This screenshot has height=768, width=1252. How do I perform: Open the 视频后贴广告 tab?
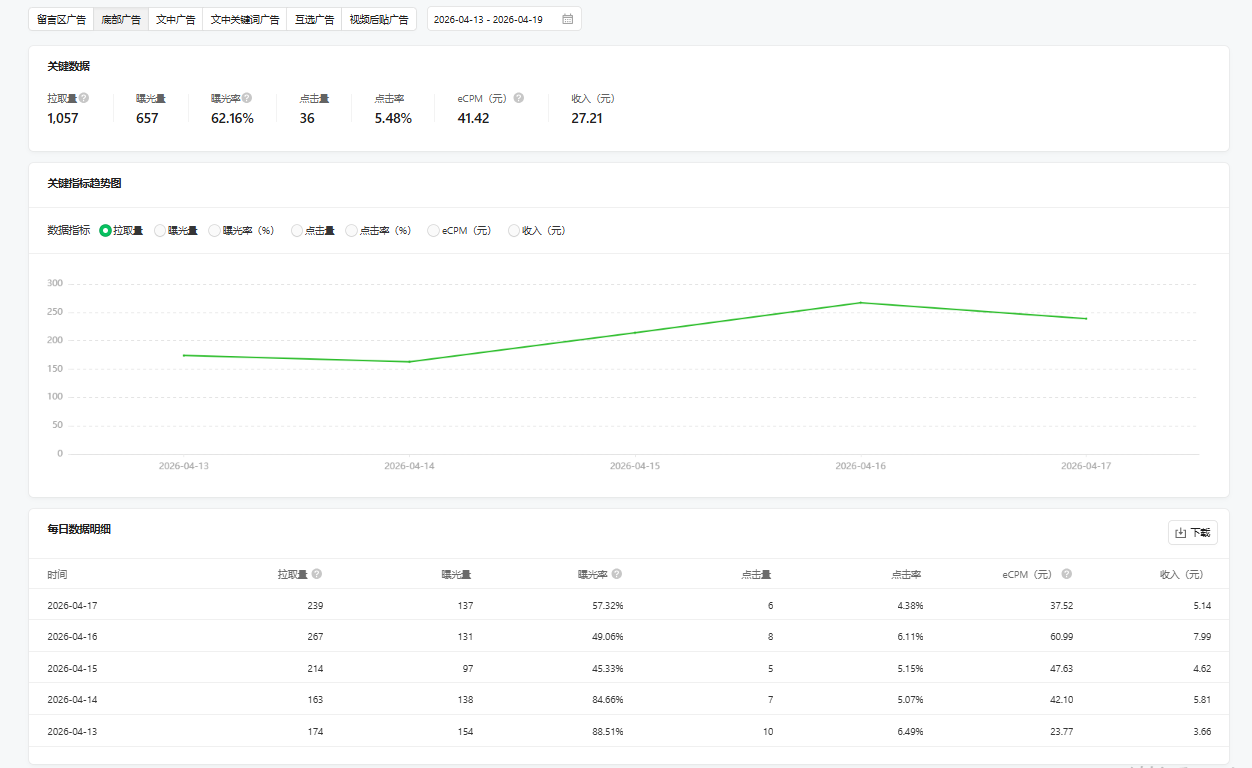coord(379,19)
